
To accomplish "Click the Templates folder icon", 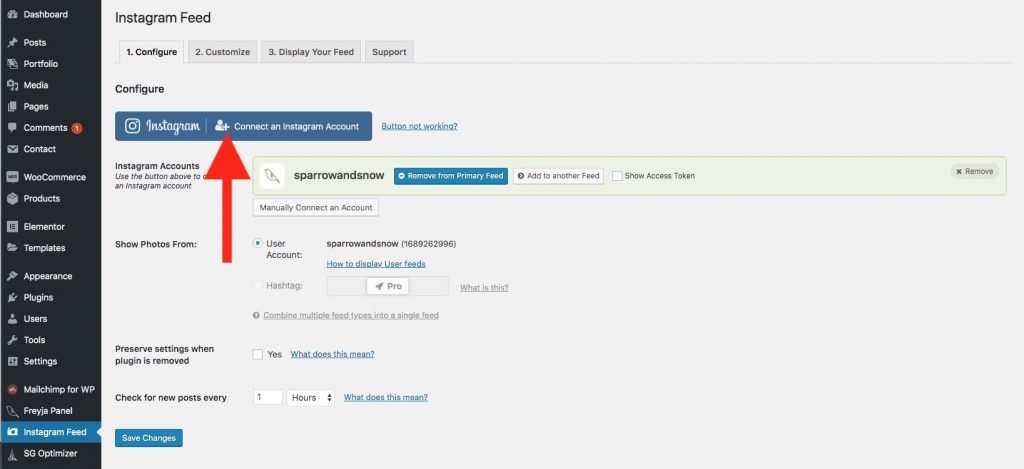I will point(12,248).
